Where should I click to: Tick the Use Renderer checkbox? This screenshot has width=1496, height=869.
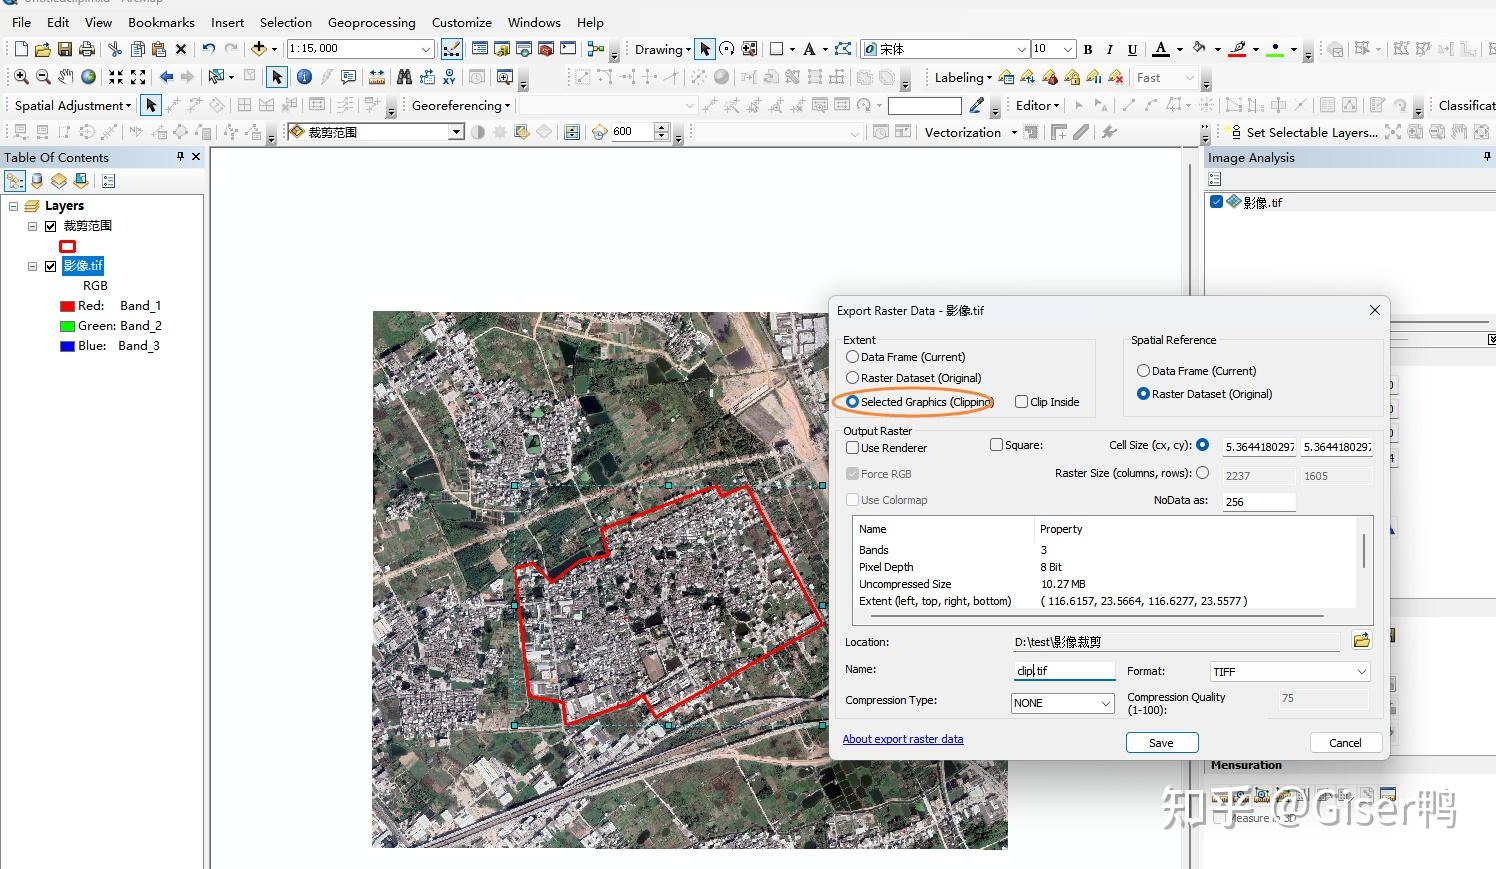(853, 448)
